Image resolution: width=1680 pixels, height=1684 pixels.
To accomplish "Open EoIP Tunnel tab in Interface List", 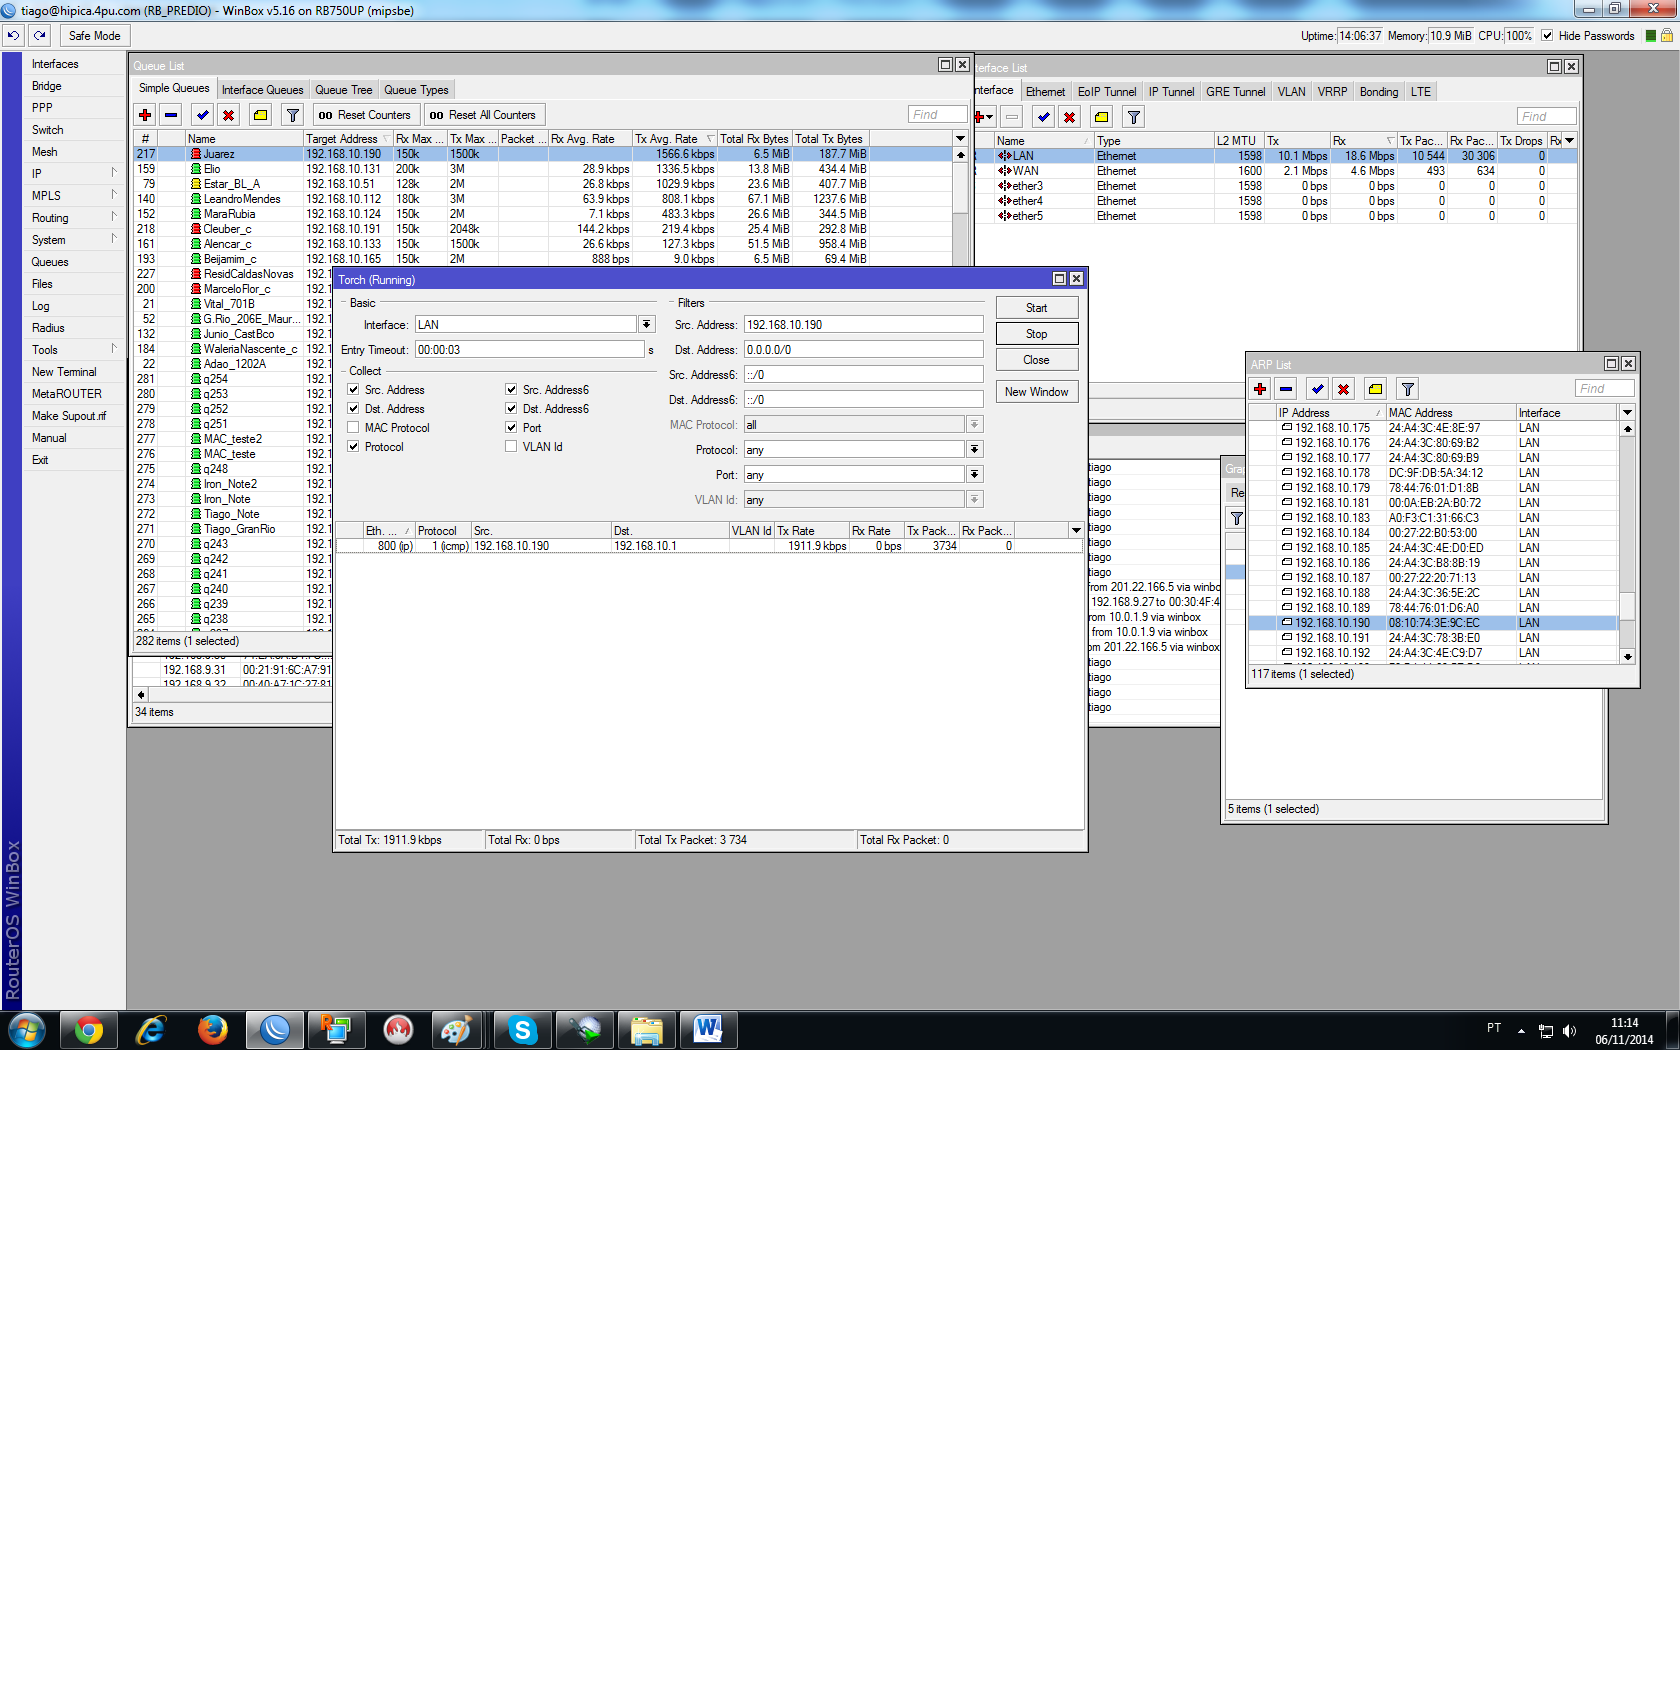I will coord(1107,92).
